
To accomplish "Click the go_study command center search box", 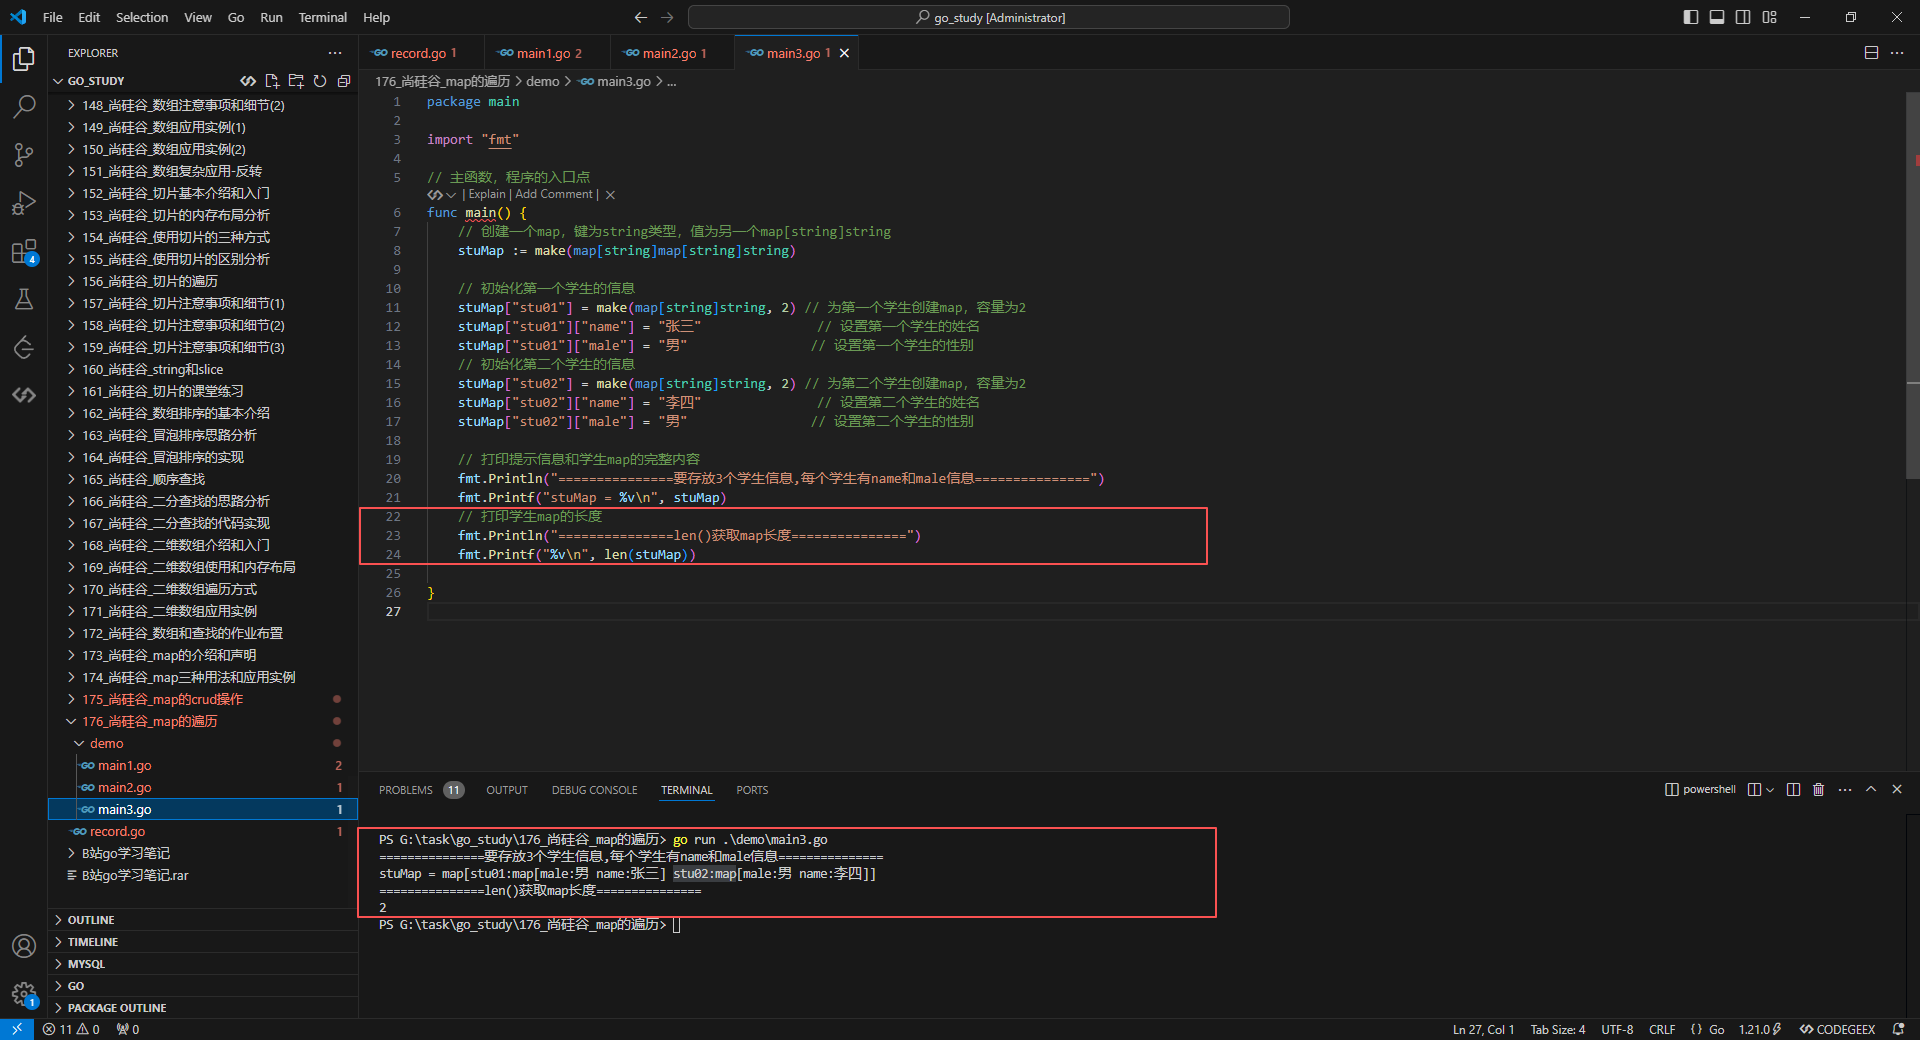I will [989, 17].
